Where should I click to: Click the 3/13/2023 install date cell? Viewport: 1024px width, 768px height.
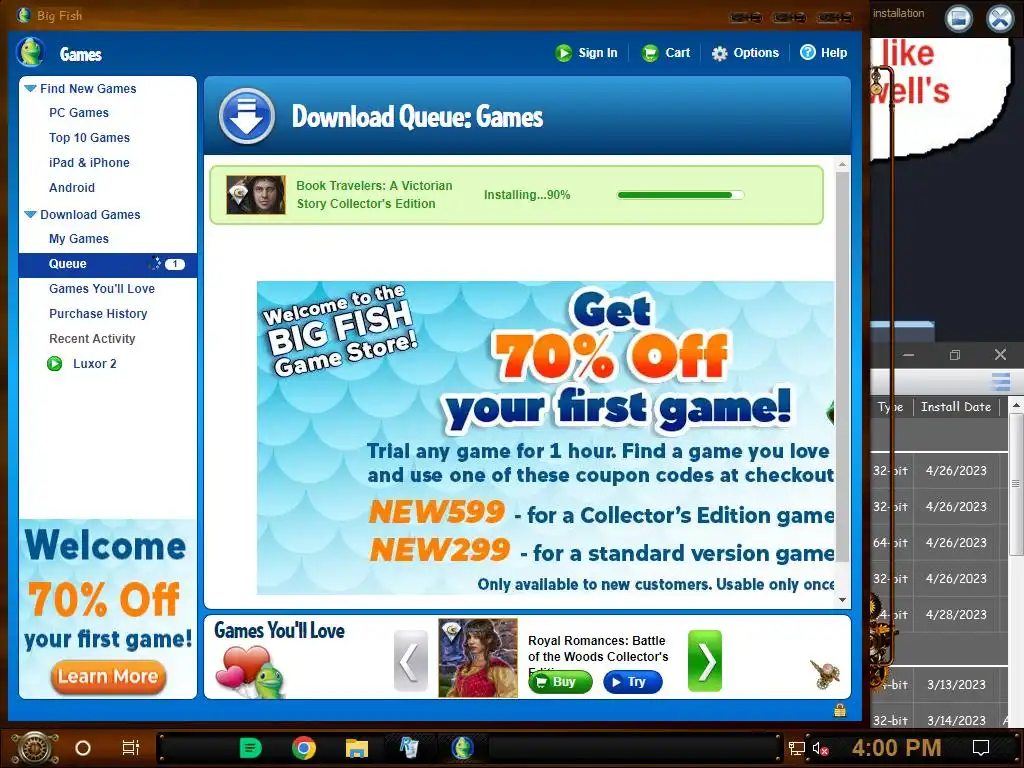956,684
